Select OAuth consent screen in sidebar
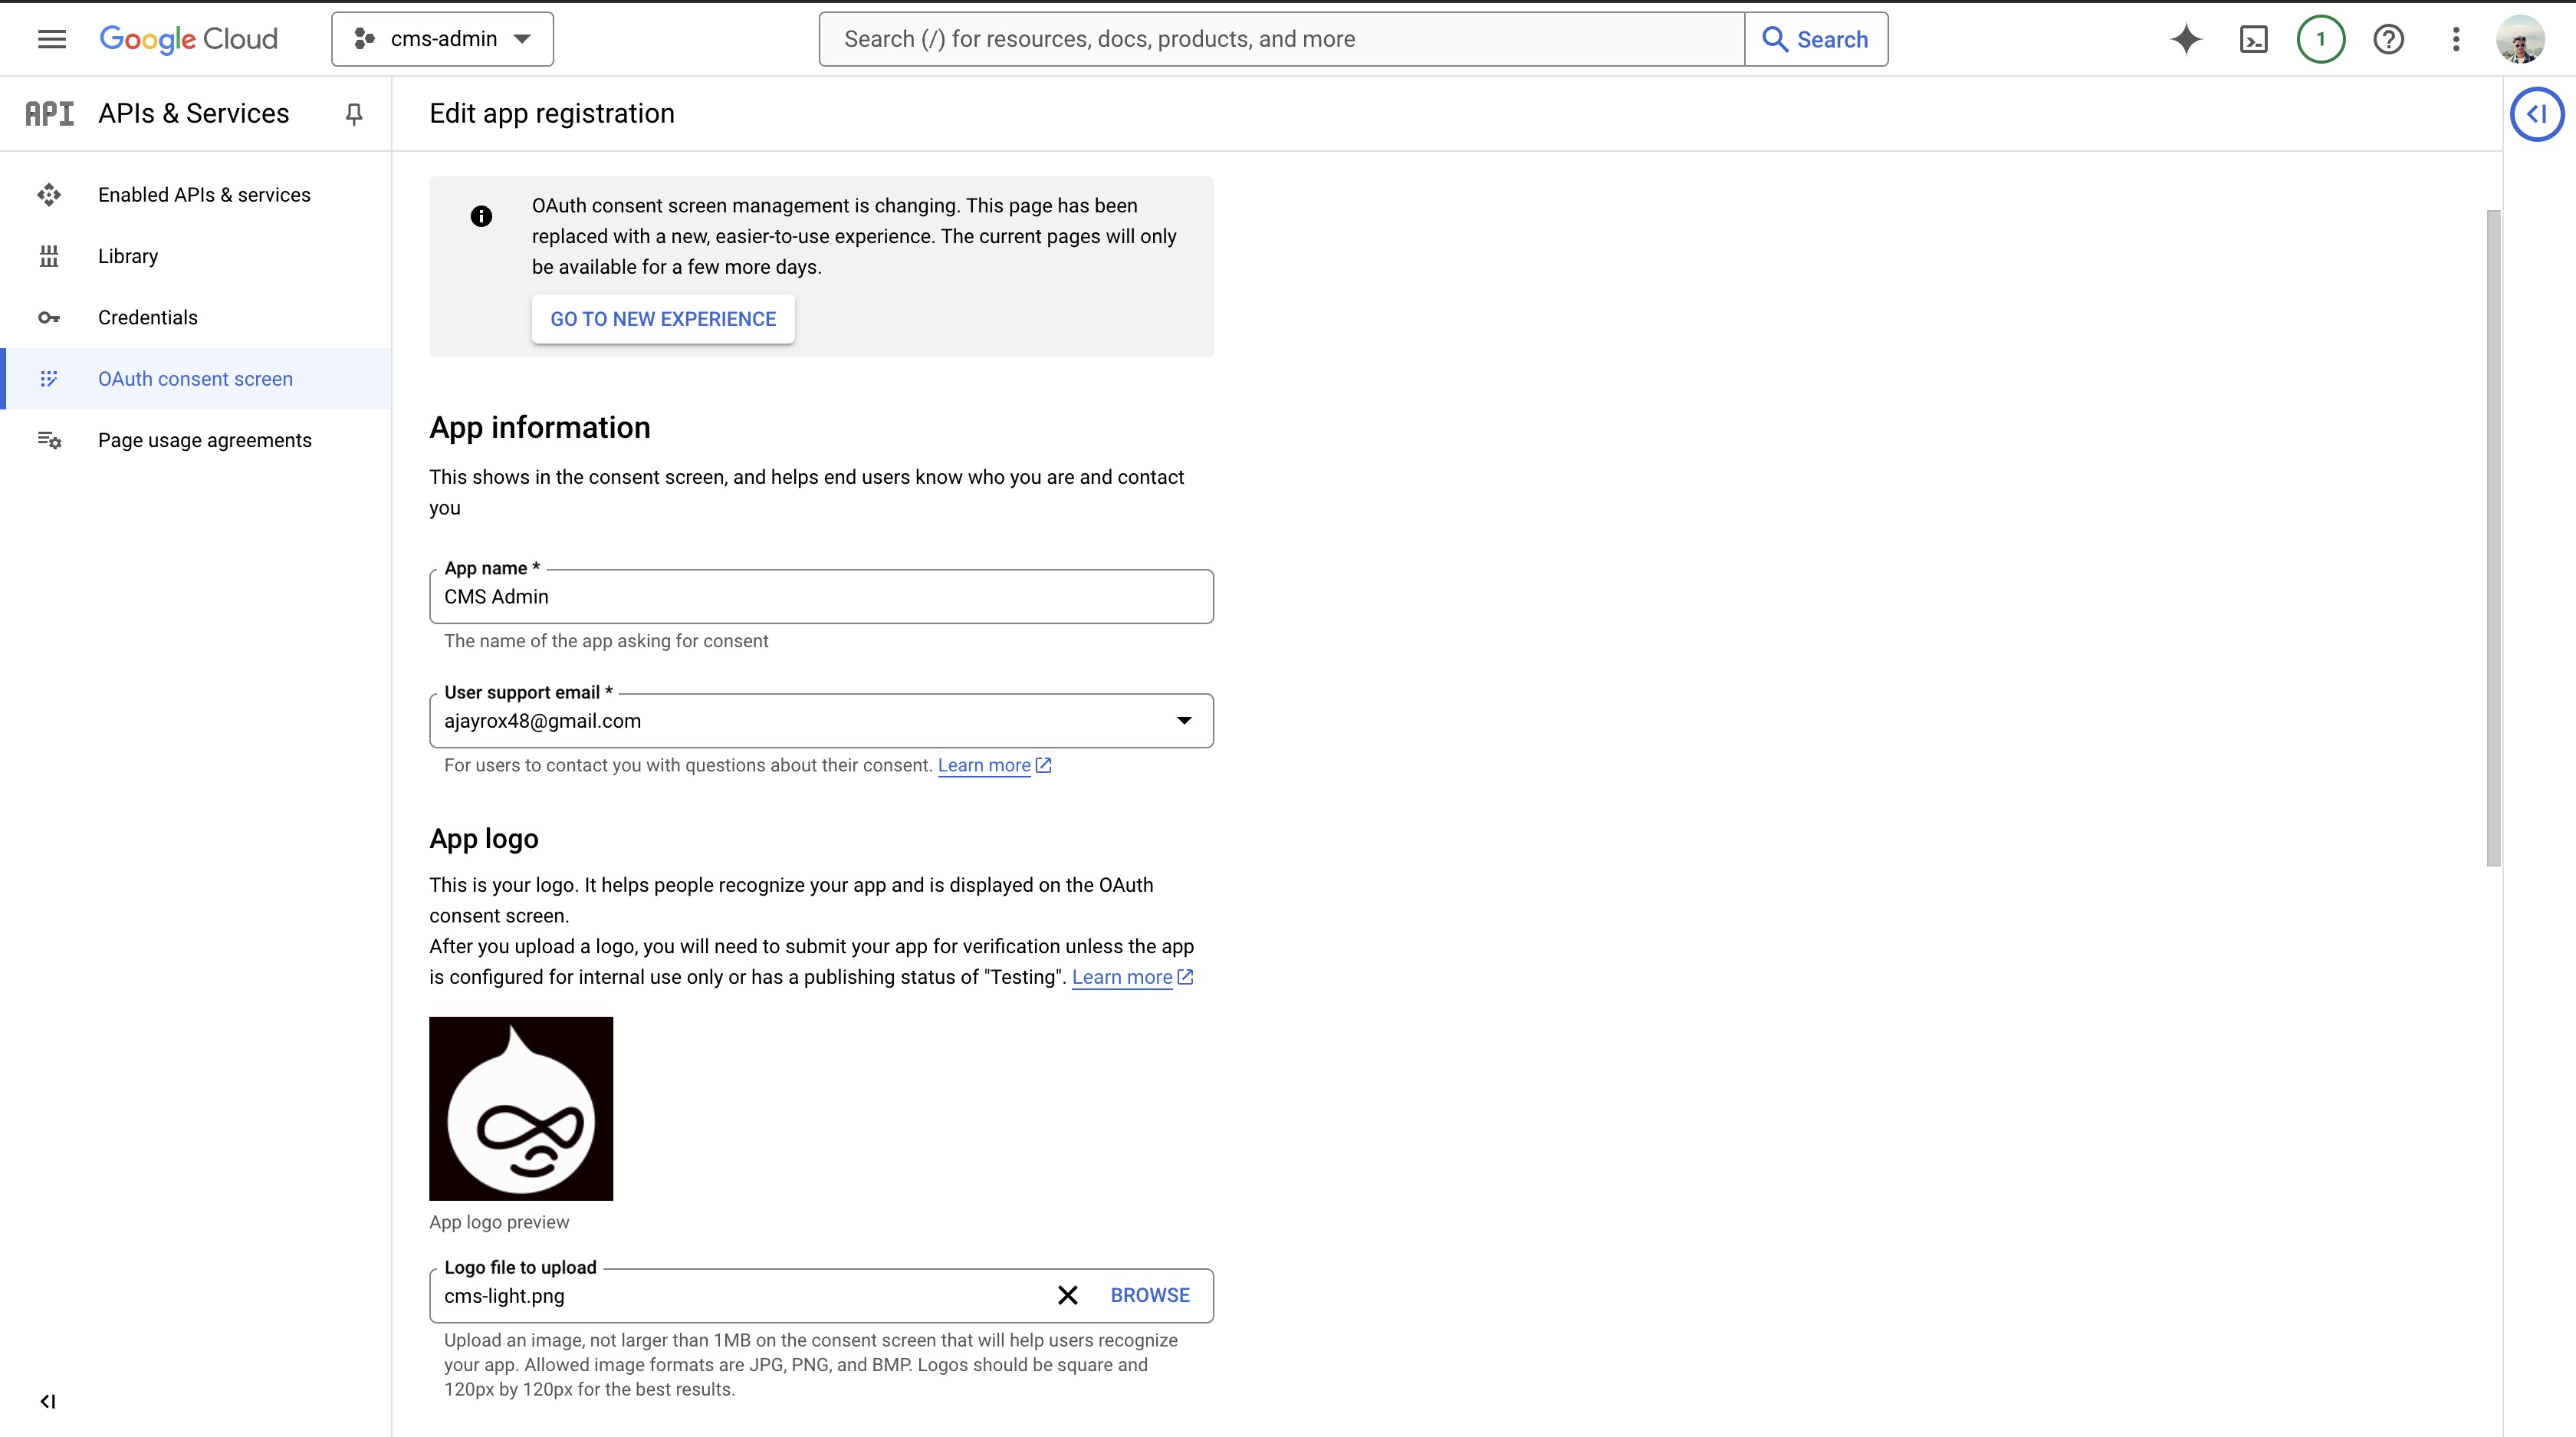2576x1437 pixels. tap(195, 378)
